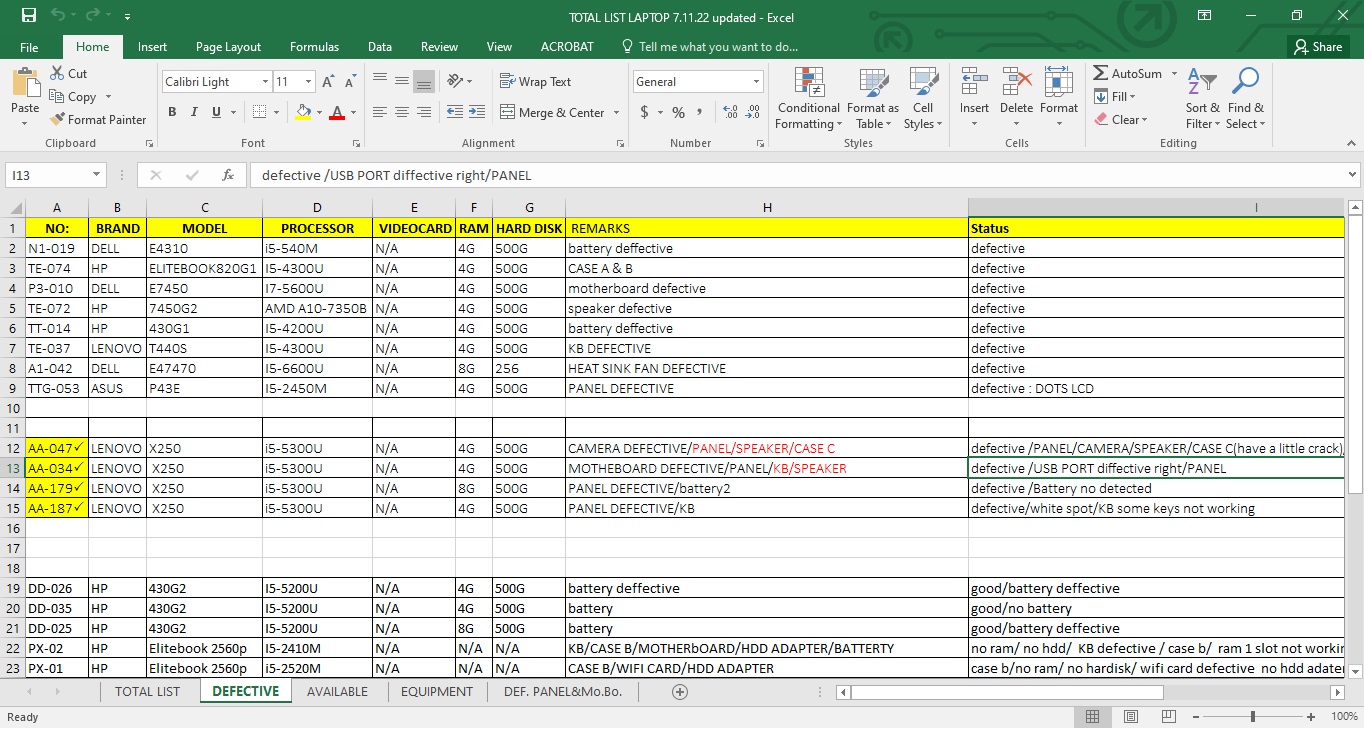
Task: Click the zoom slider in status bar
Action: coord(1252,717)
